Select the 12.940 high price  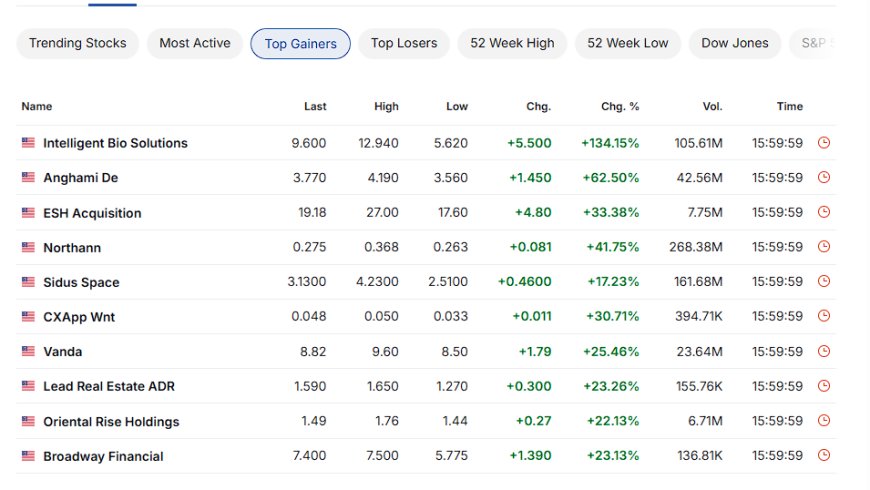tap(378, 143)
